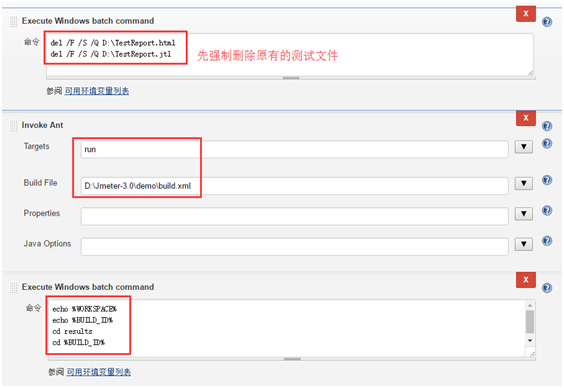Click the empty Java Options input field

[295, 247]
